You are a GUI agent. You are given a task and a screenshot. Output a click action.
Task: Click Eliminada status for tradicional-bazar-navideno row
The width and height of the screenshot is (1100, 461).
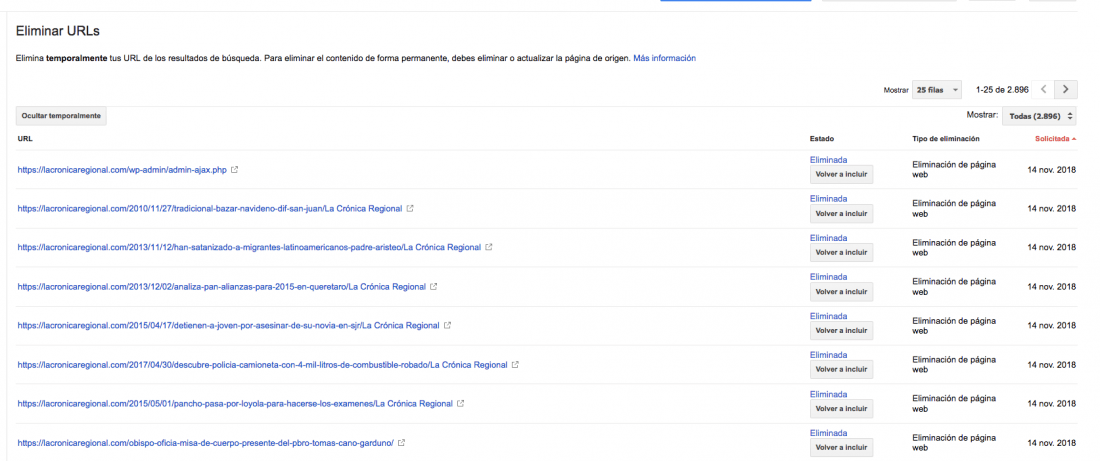tap(829, 199)
